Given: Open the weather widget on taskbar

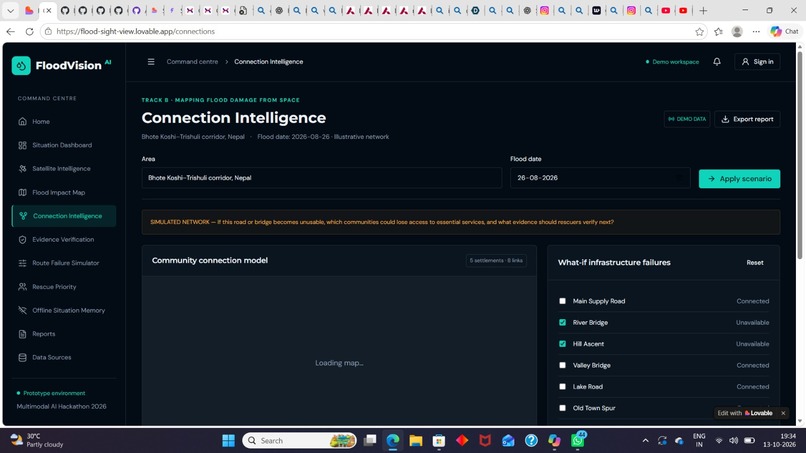Looking at the screenshot, I should (37, 440).
